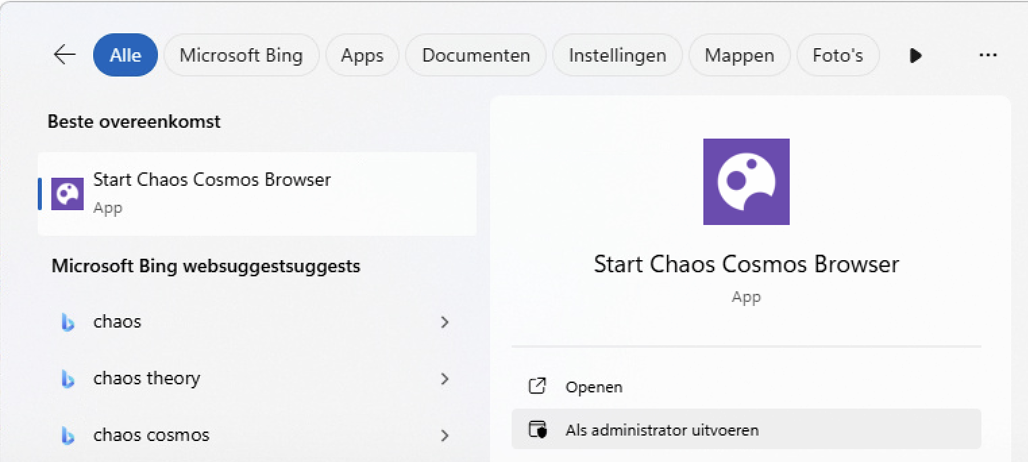
Task: Switch to the Microsoft Bing filter
Action: click(x=241, y=55)
